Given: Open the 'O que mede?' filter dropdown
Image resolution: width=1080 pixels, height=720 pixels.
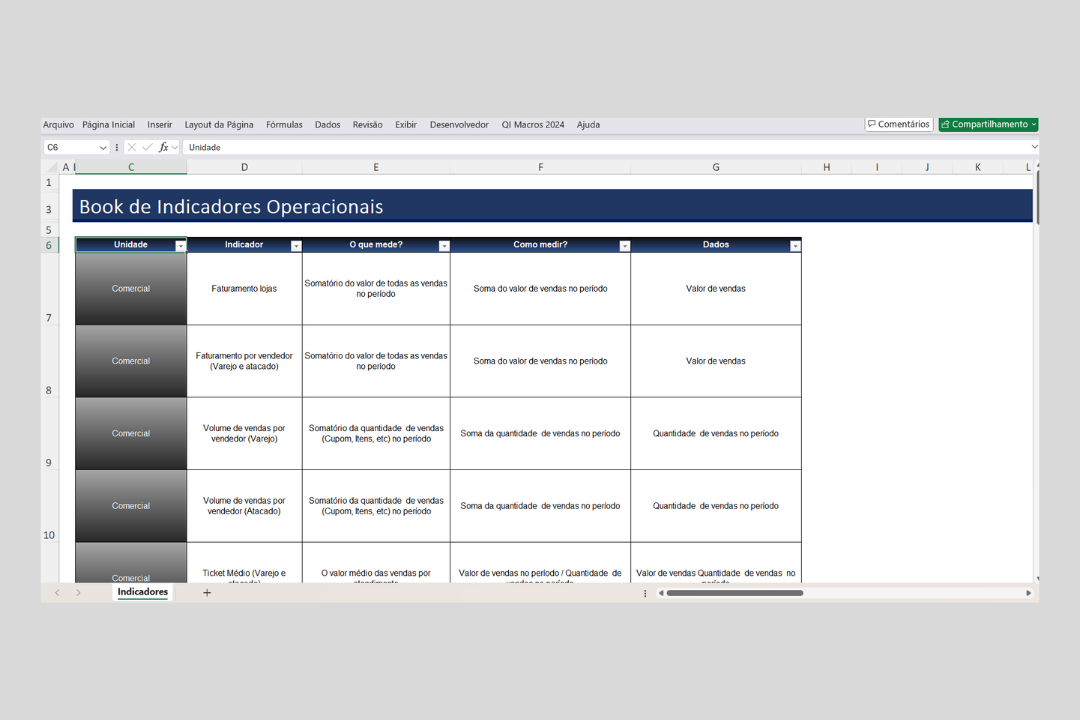Looking at the screenshot, I should [444, 245].
